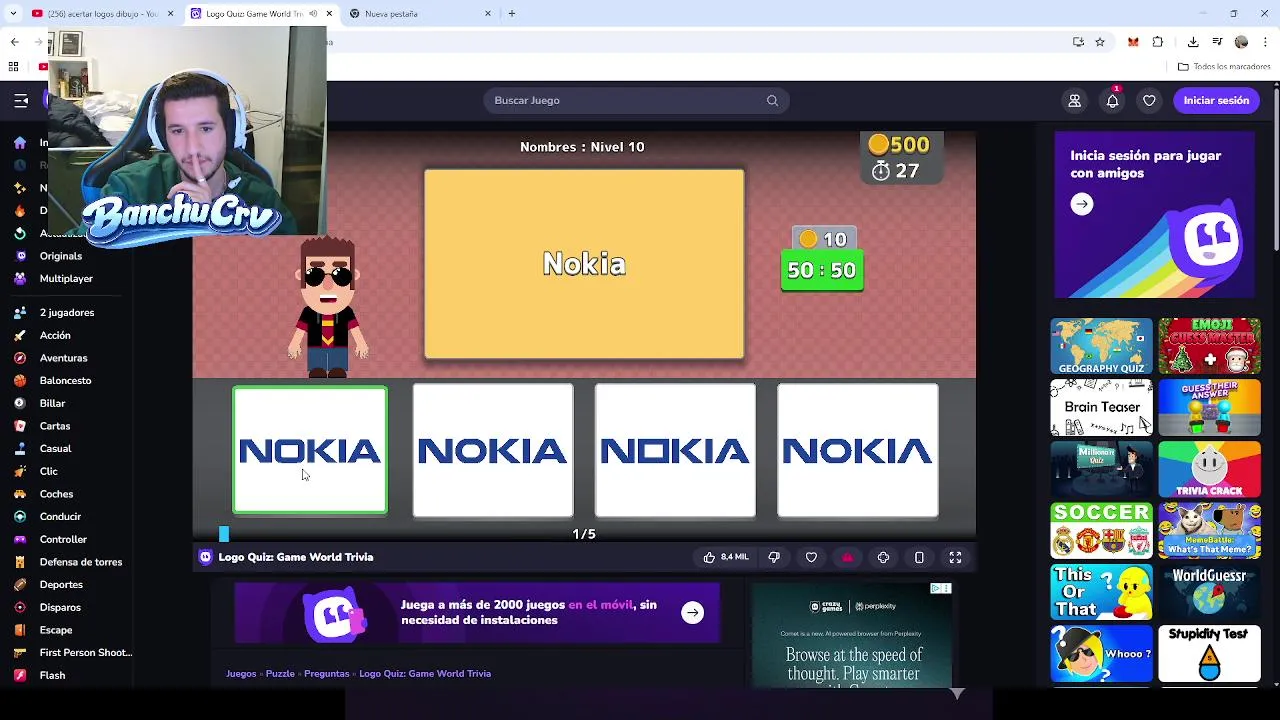Open Coches category
The height and width of the screenshot is (720, 1280).
pos(56,494)
